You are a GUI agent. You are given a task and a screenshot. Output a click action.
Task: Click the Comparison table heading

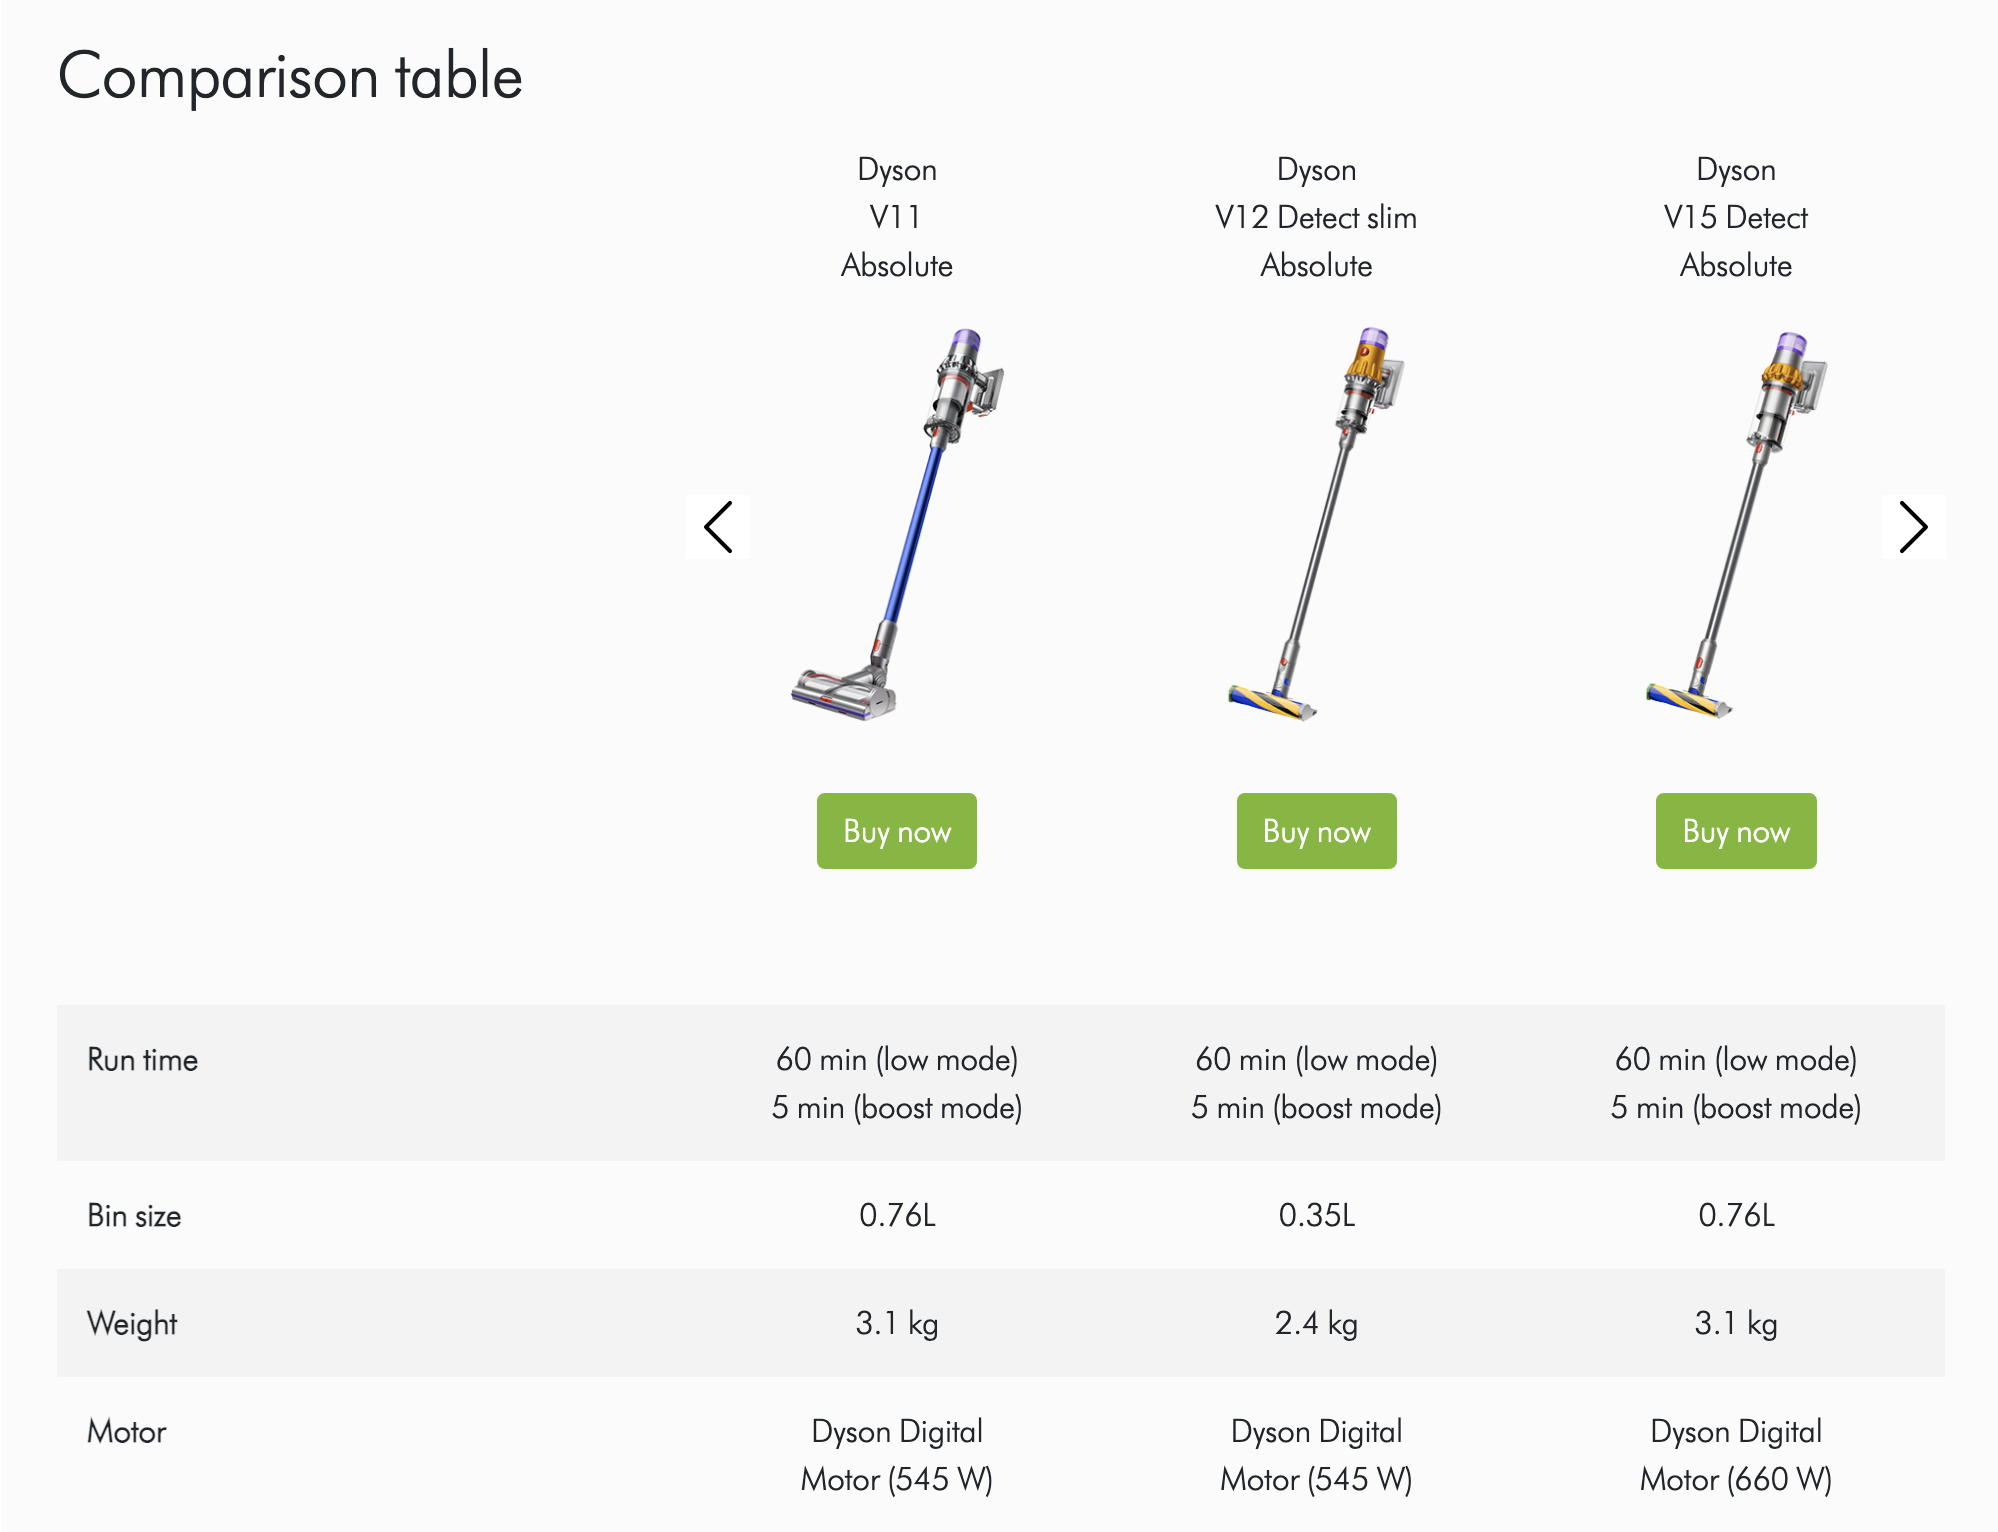click(x=290, y=76)
